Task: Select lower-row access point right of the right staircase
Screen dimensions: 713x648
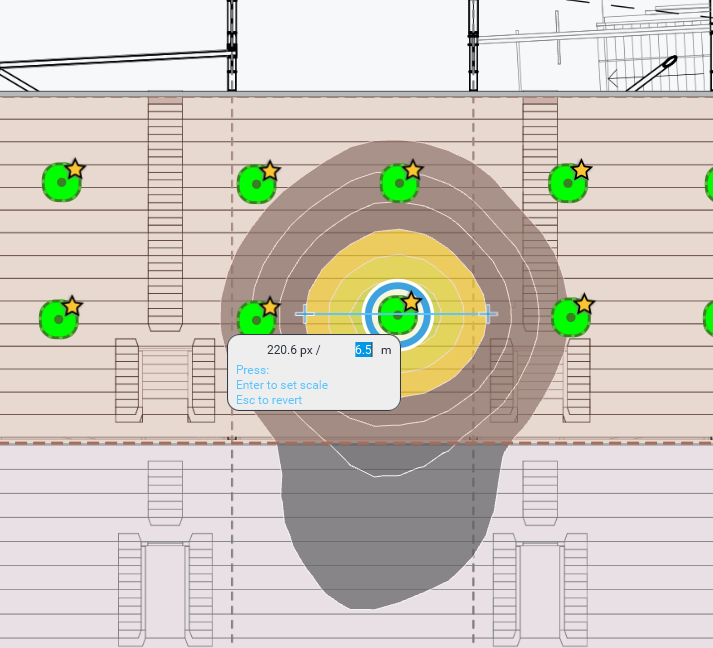Action: coord(571,317)
